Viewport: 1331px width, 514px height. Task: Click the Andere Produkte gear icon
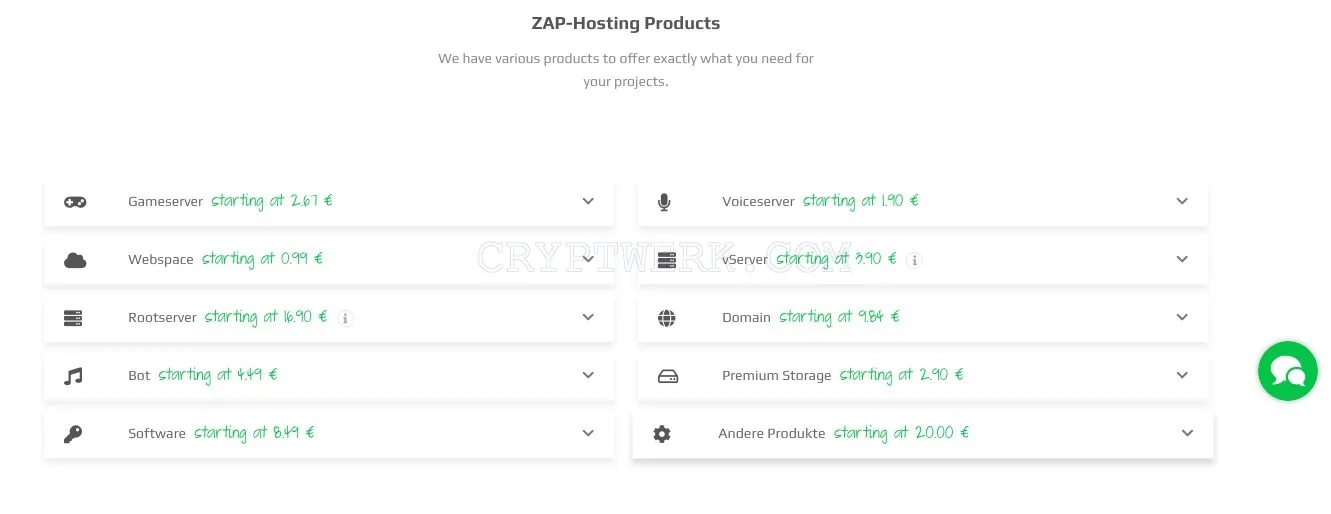[x=662, y=434]
